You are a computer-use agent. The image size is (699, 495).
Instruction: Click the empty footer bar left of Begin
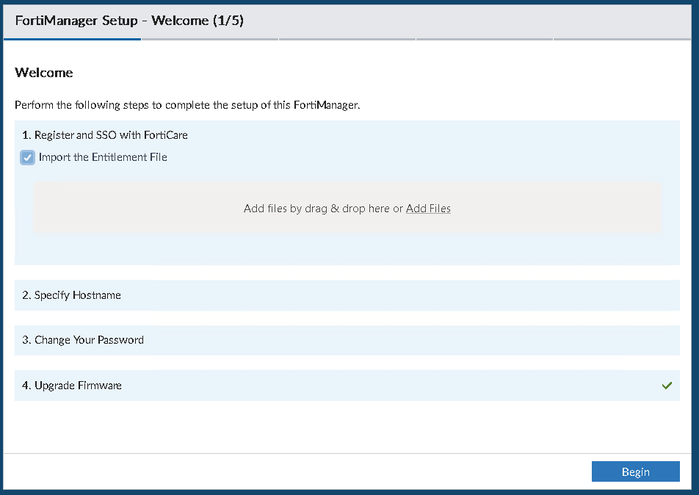click(x=300, y=472)
